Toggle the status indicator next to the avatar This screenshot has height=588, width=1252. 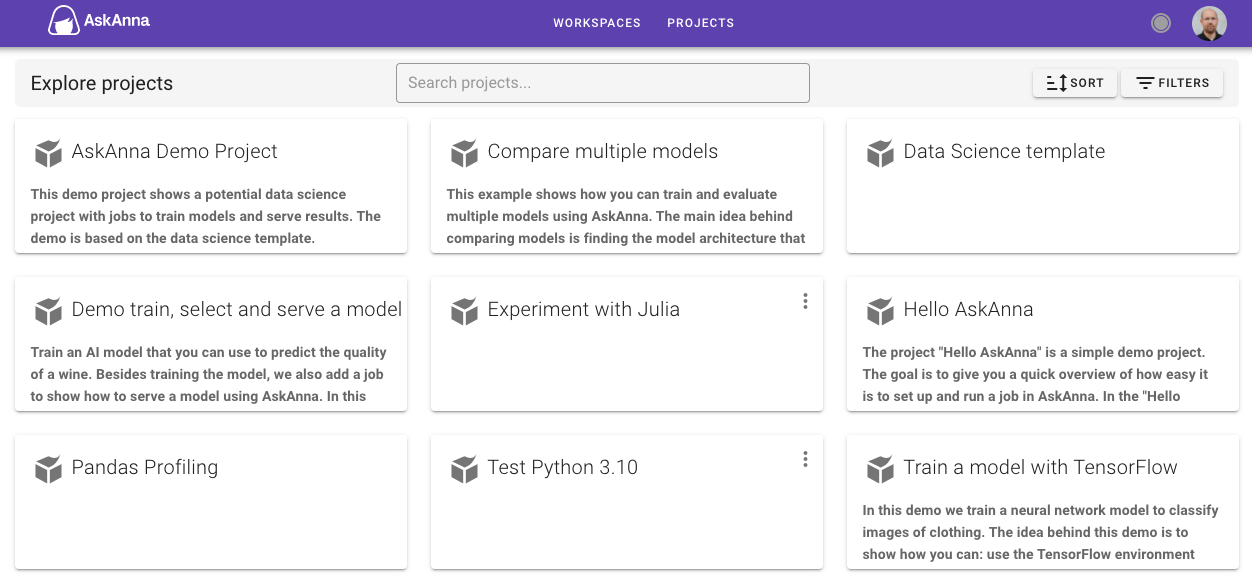pos(1160,22)
